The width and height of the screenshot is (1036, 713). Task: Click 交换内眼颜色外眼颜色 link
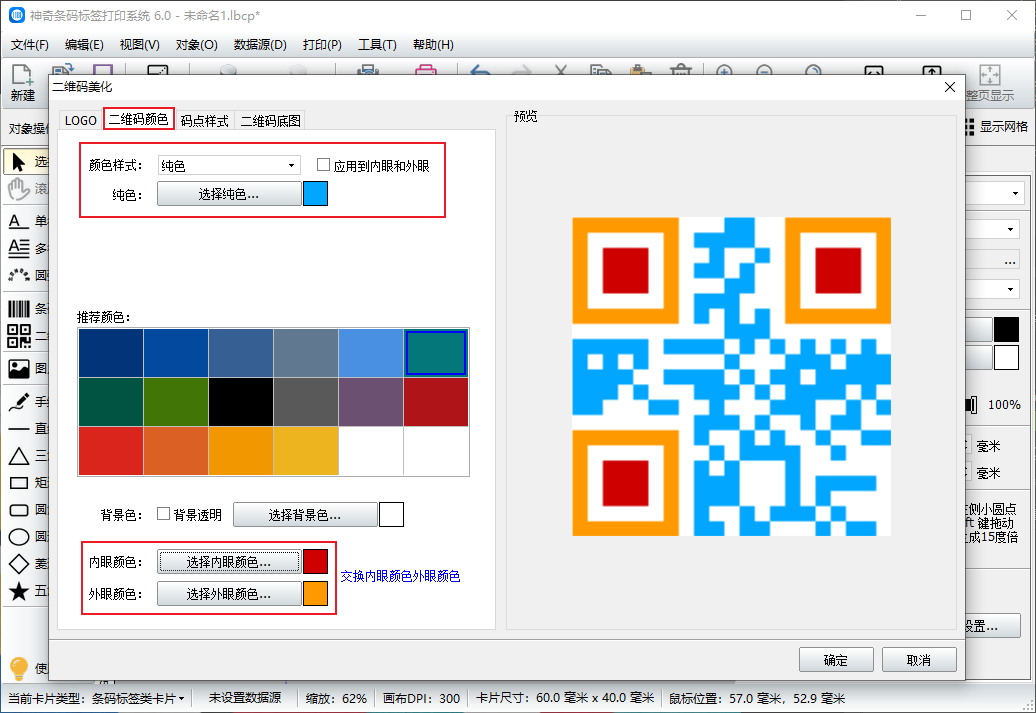pos(400,576)
